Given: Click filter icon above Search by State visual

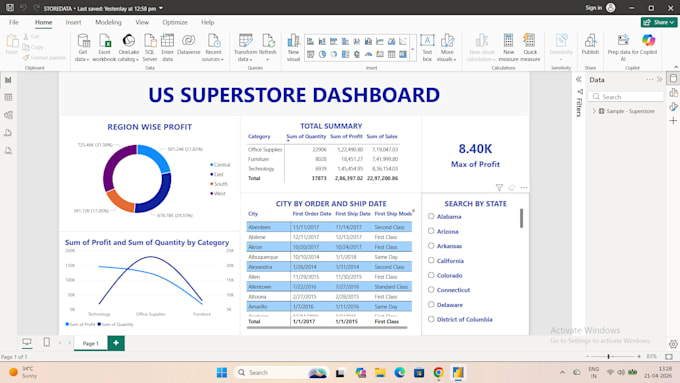Looking at the screenshot, I should pyautogui.click(x=499, y=187).
